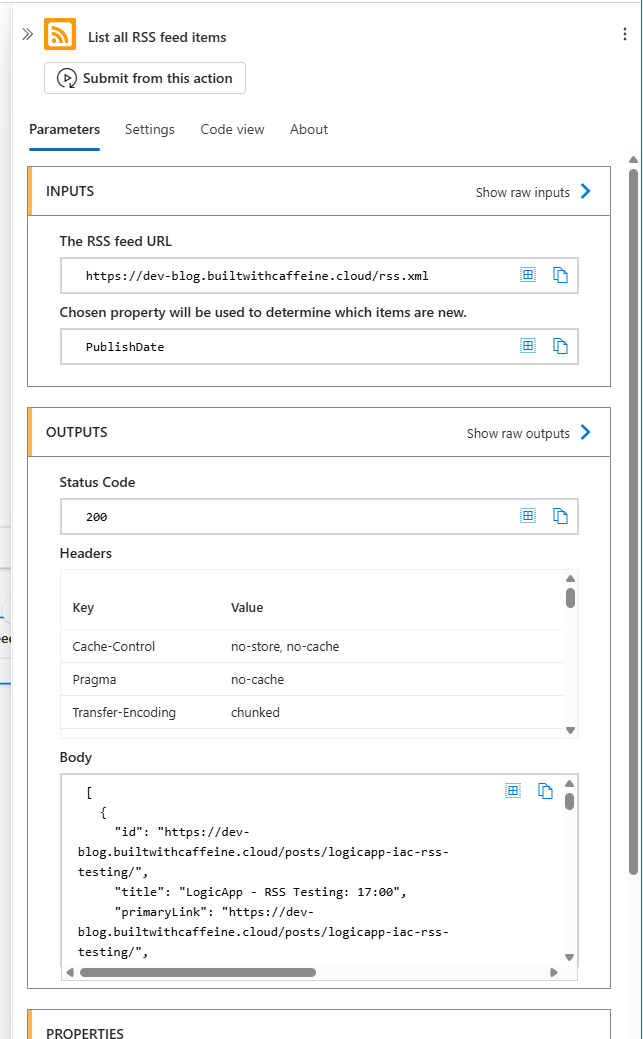Collapse the panel with double chevron icon

click(27, 34)
